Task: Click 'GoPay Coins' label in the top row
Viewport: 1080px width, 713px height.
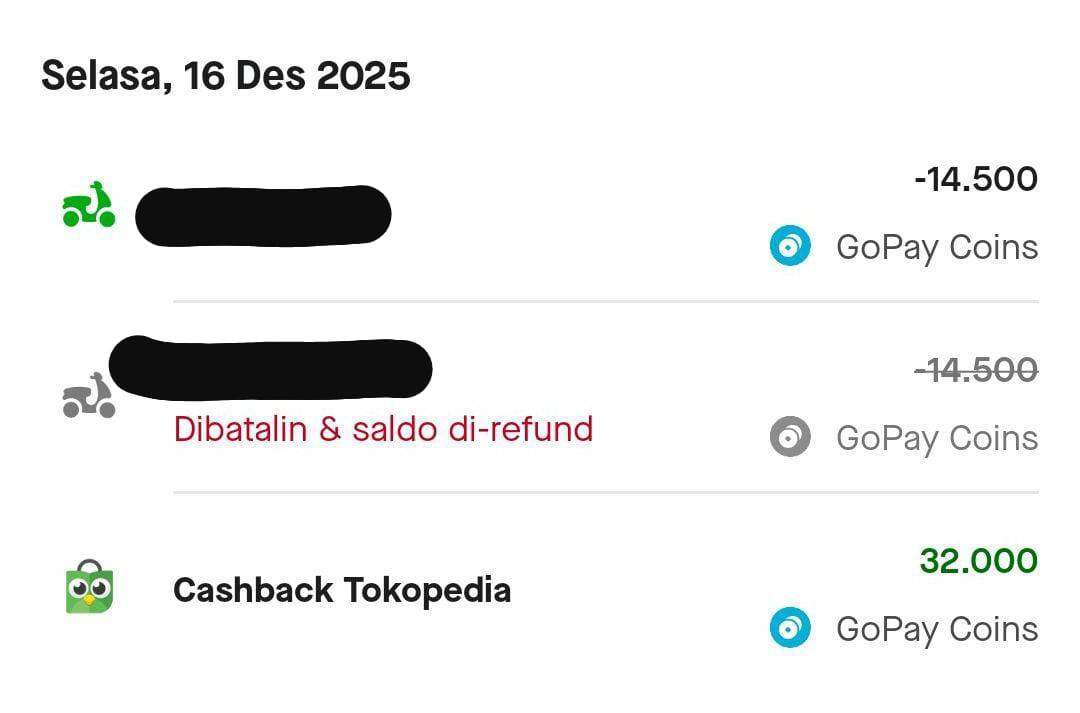Action: pos(937,247)
